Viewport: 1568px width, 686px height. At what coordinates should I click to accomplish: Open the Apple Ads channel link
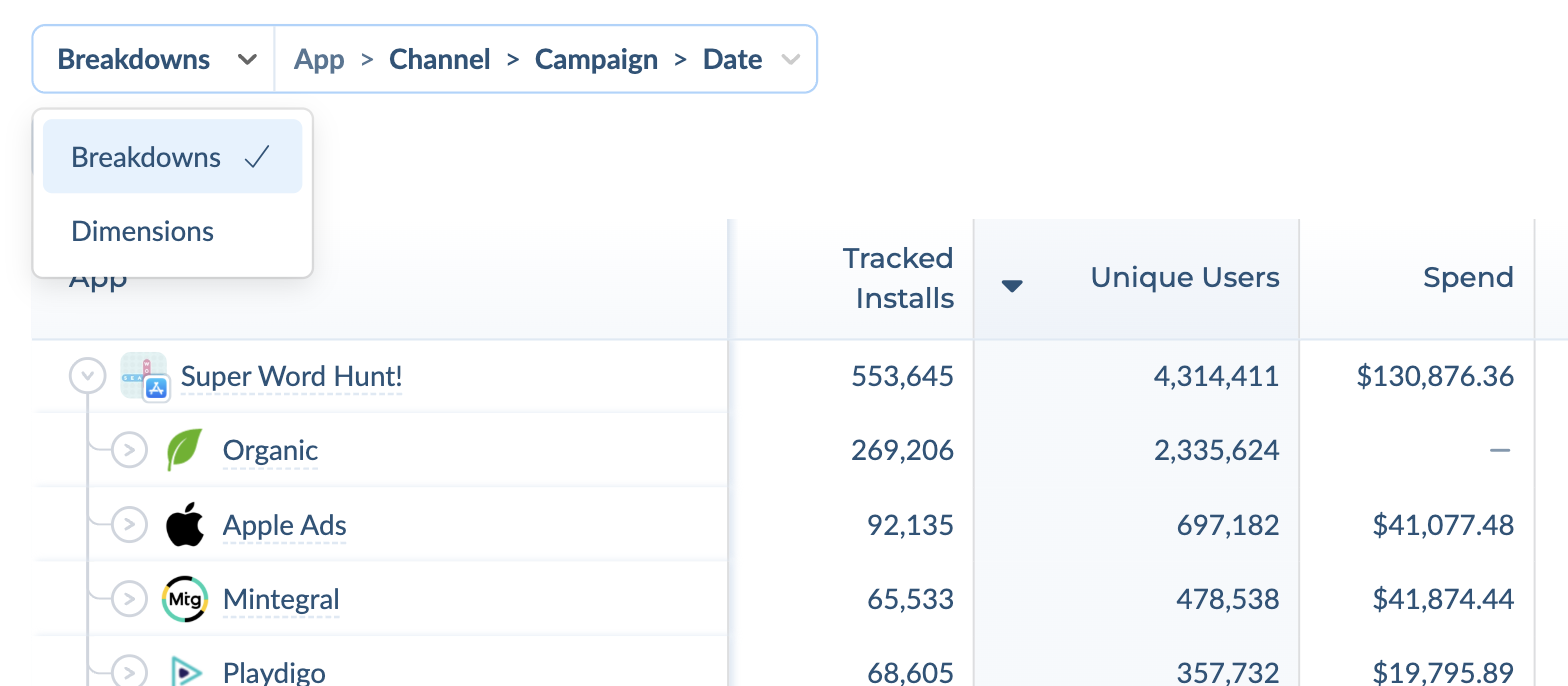point(285,525)
